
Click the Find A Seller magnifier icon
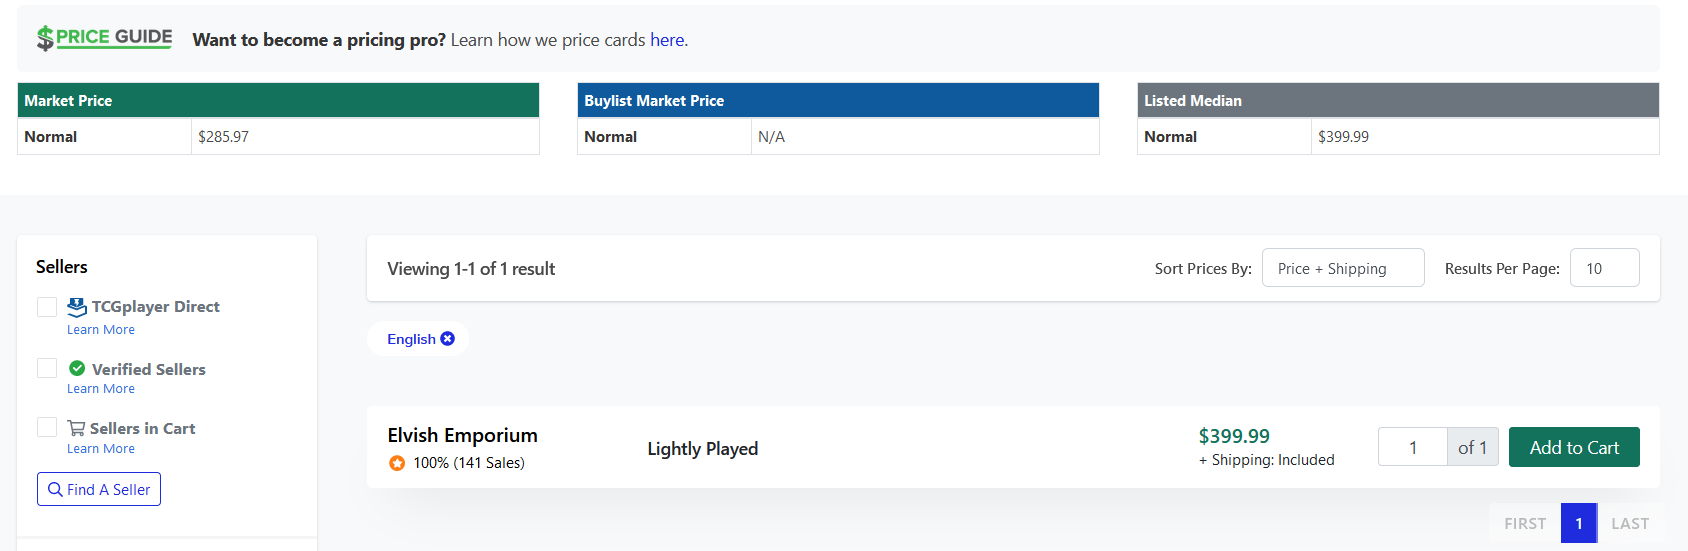tap(55, 490)
